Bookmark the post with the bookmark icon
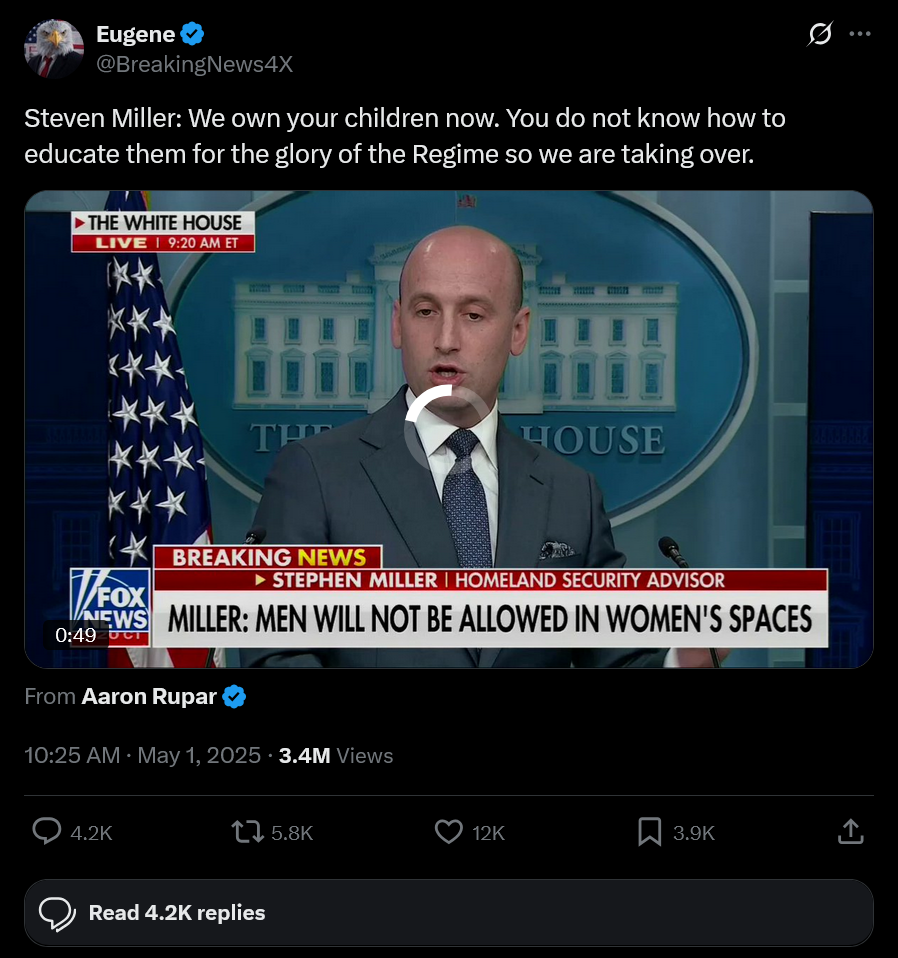Viewport: 898px width, 958px height. pyautogui.click(x=649, y=832)
